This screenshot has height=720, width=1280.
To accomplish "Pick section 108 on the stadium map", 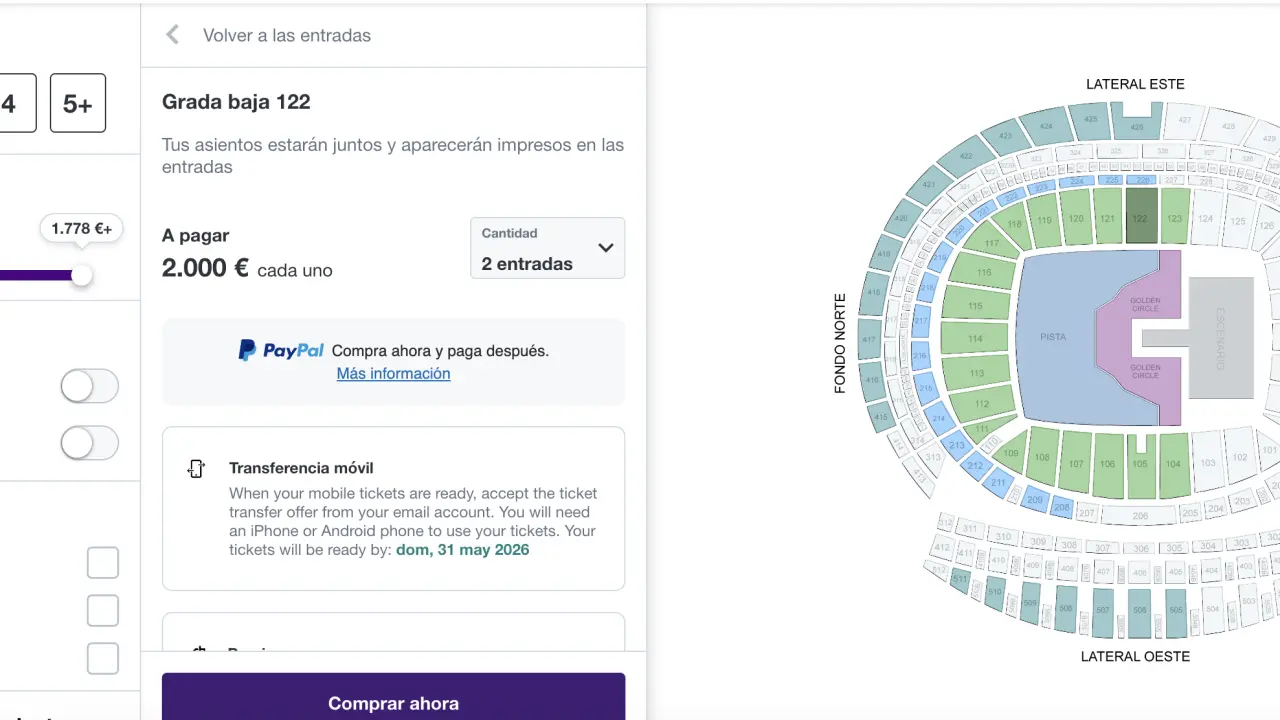I will point(1043,461).
